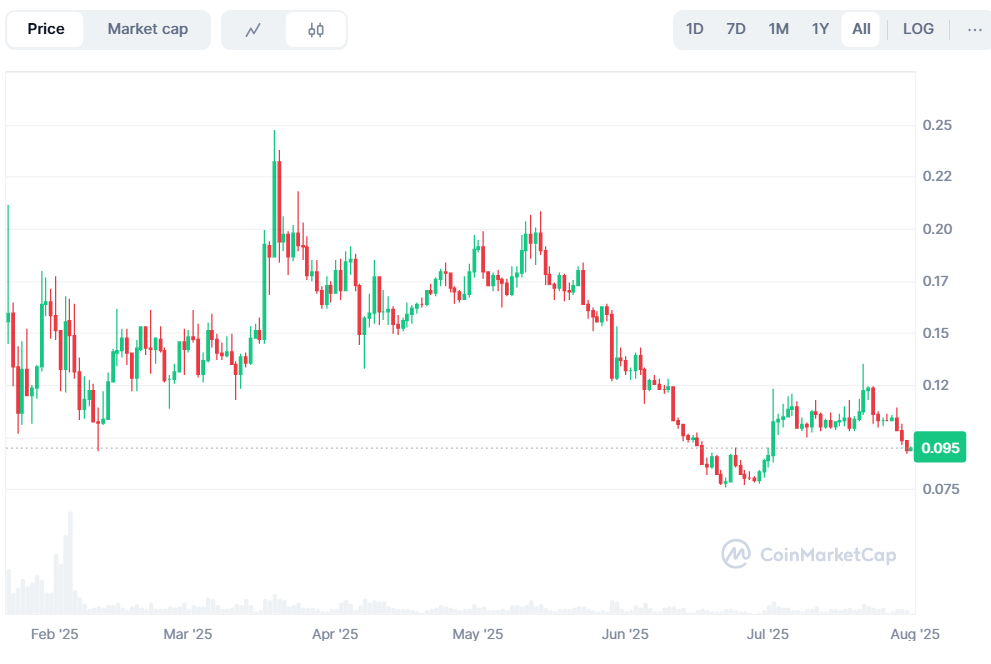This screenshot has width=991, height=664.
Task: Select the candlestick chart icon
Action: tap(316, 30)
